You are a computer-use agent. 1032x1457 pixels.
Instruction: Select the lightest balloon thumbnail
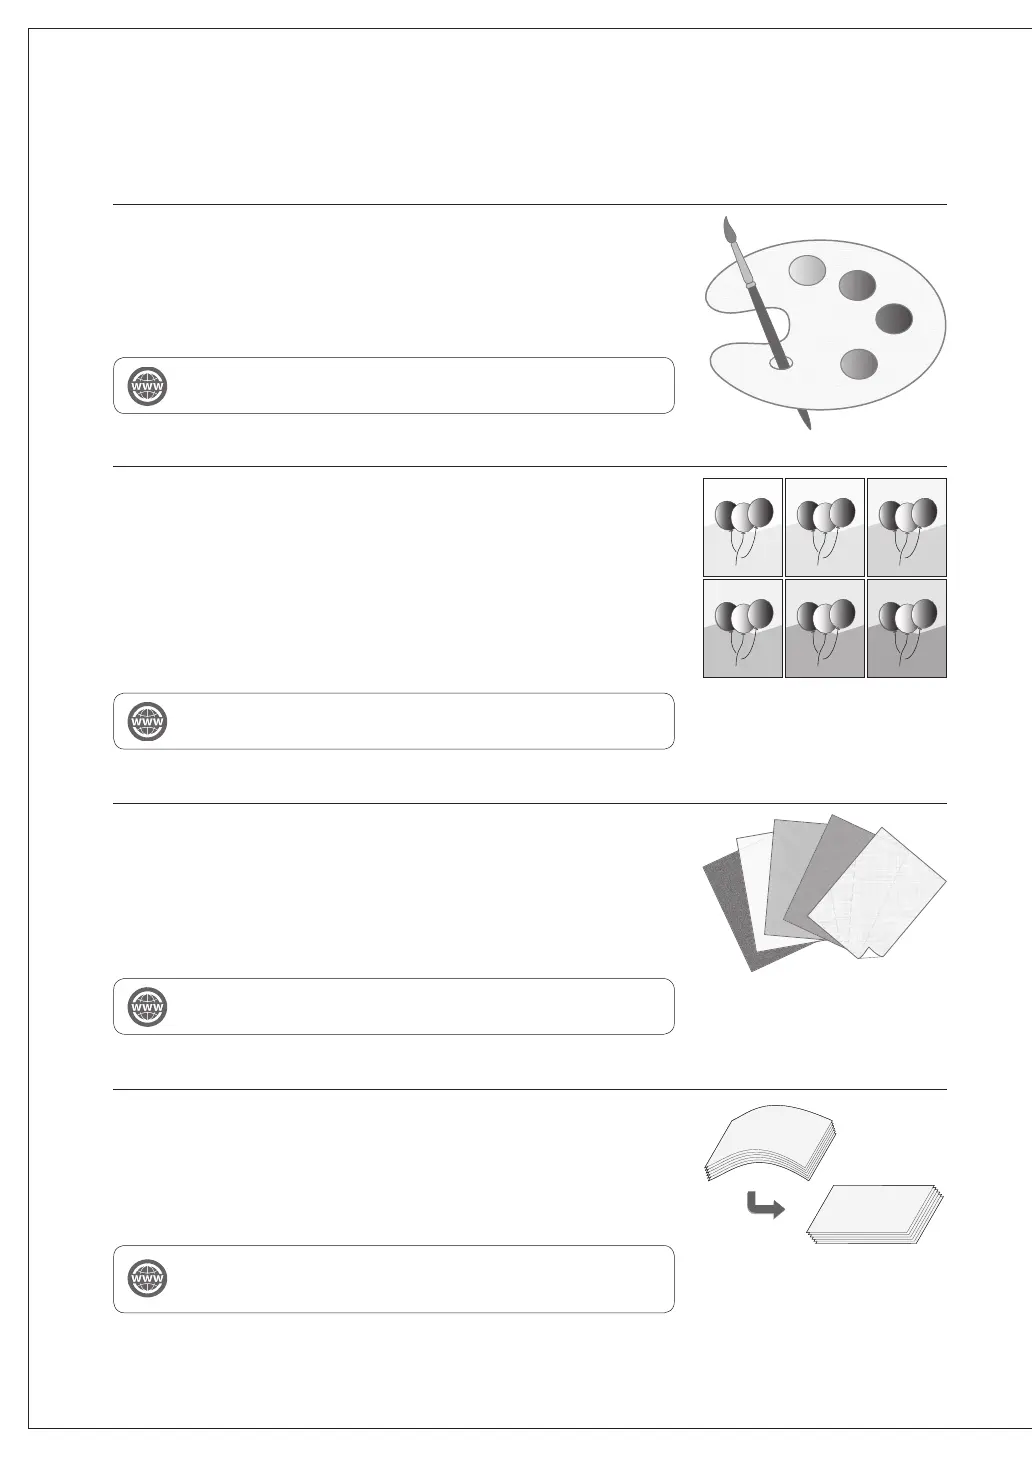(743, 527)
